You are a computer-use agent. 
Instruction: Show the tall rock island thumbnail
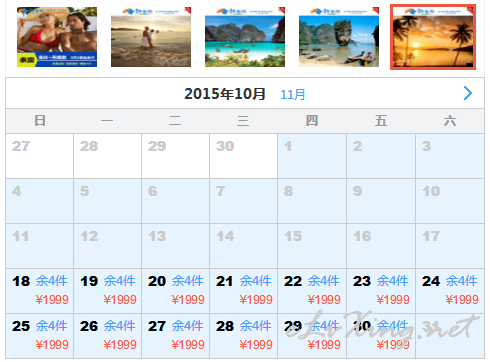point(339,37)
